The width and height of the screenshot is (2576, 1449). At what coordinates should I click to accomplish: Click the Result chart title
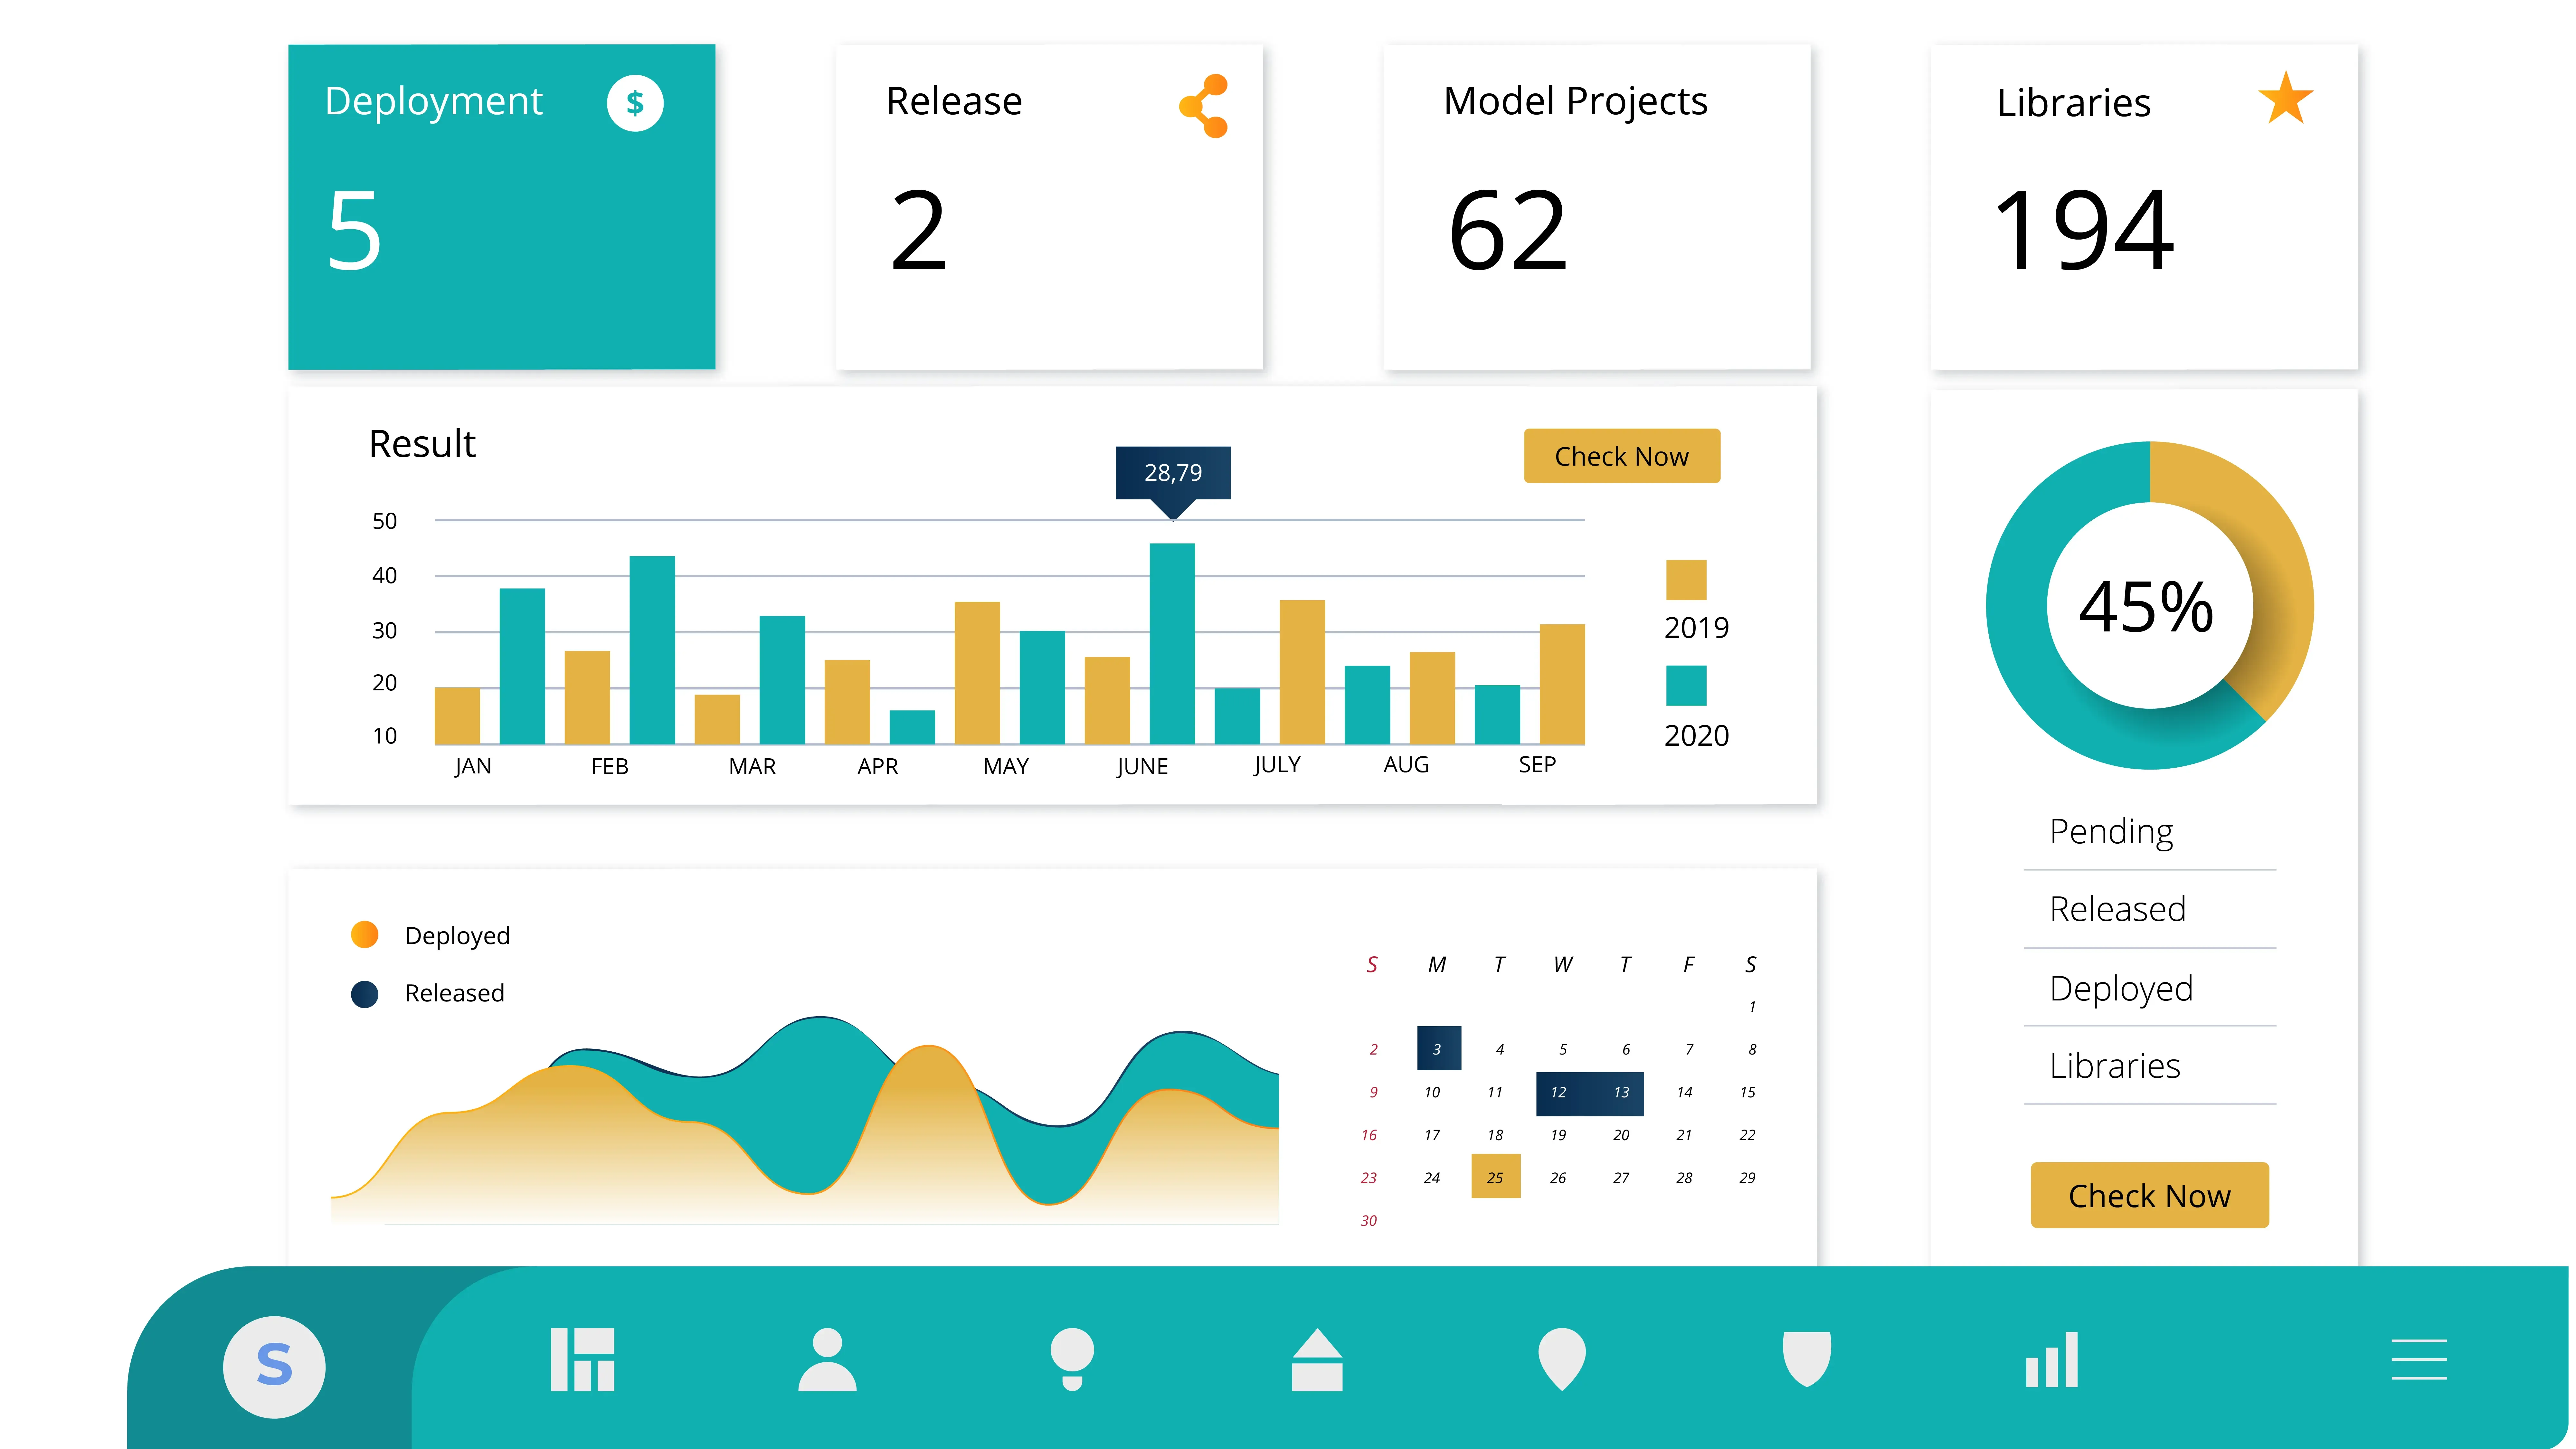[x=422, y=444]
